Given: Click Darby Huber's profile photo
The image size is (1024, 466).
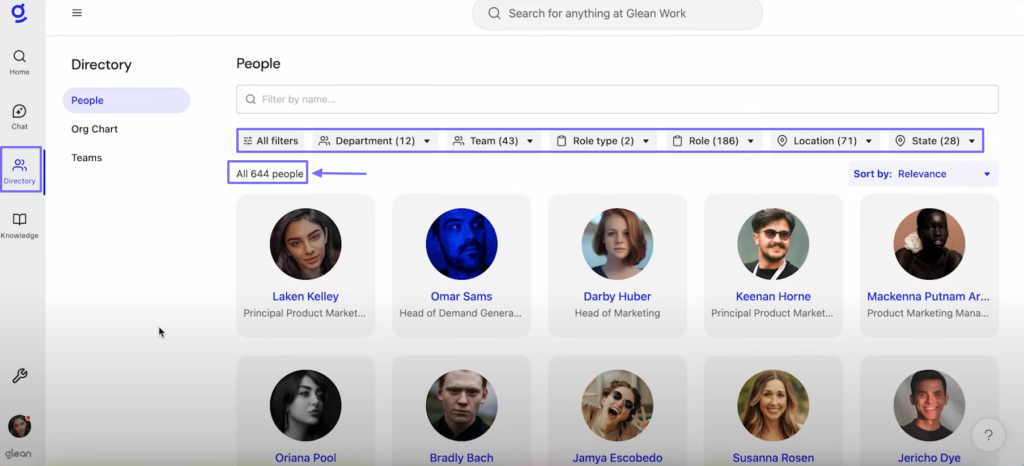Looking at the screenshot, I should [x=617, y=244].
